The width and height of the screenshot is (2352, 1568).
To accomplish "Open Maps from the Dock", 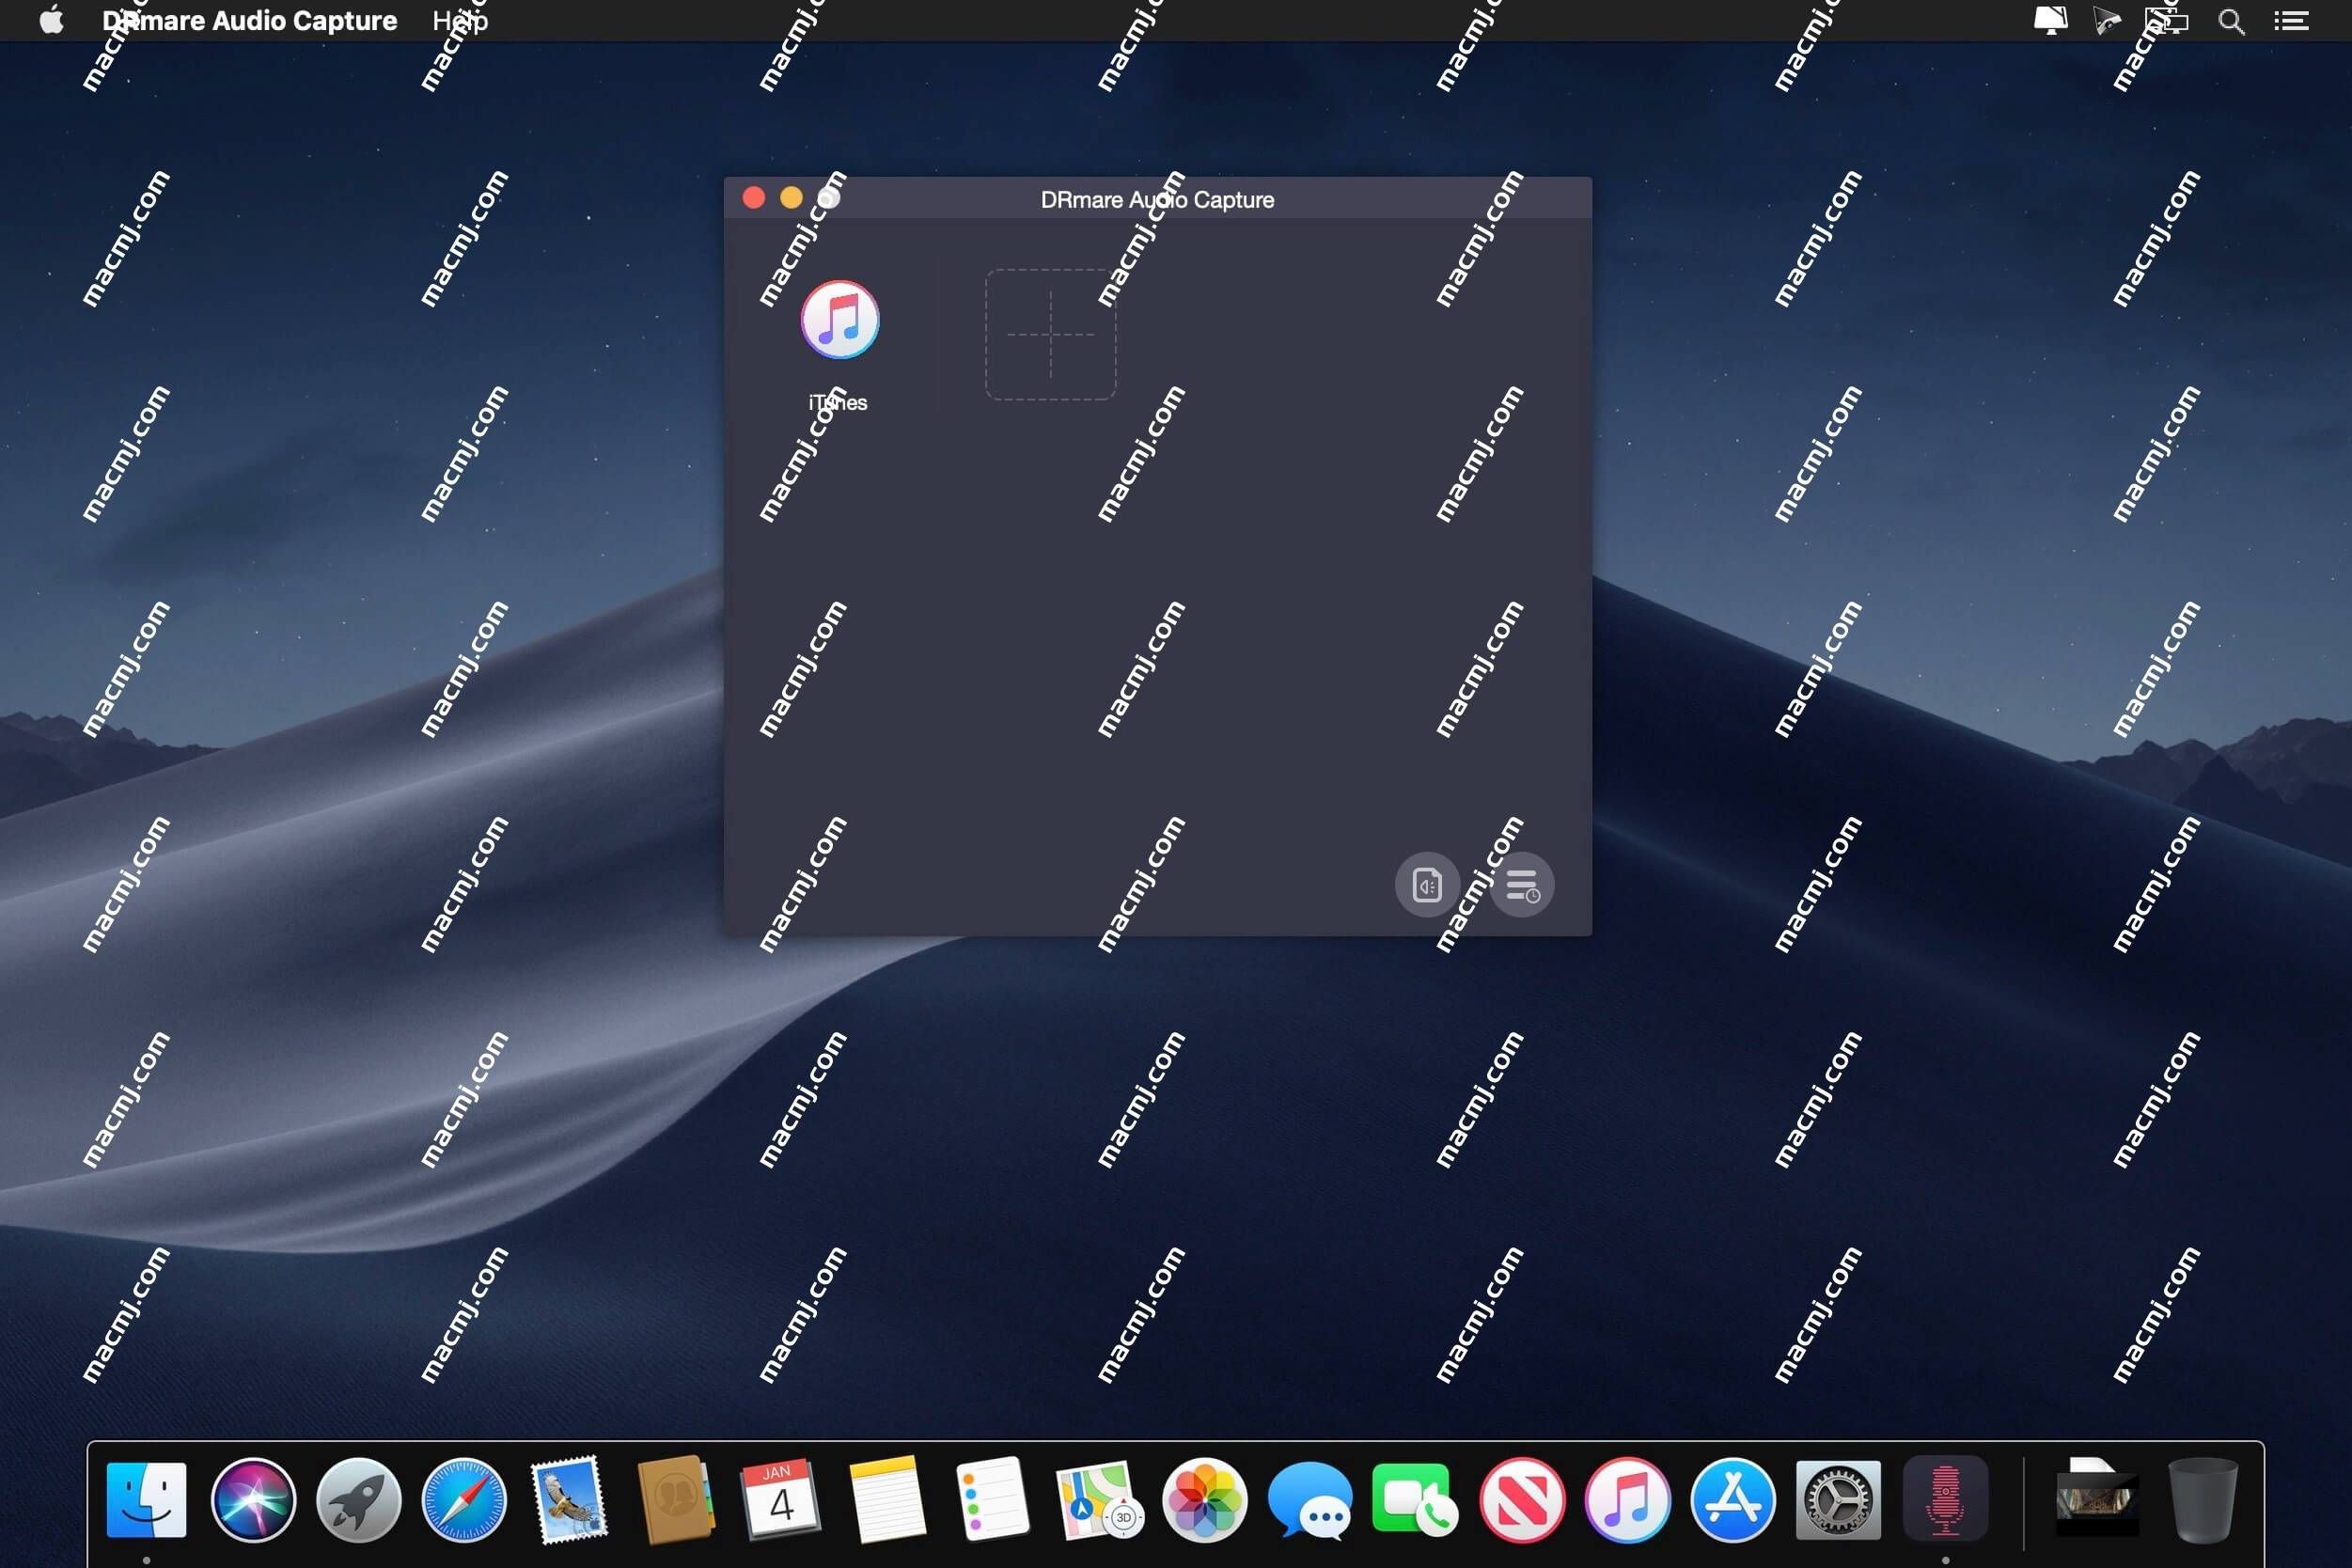I will click(1099, 1499).
